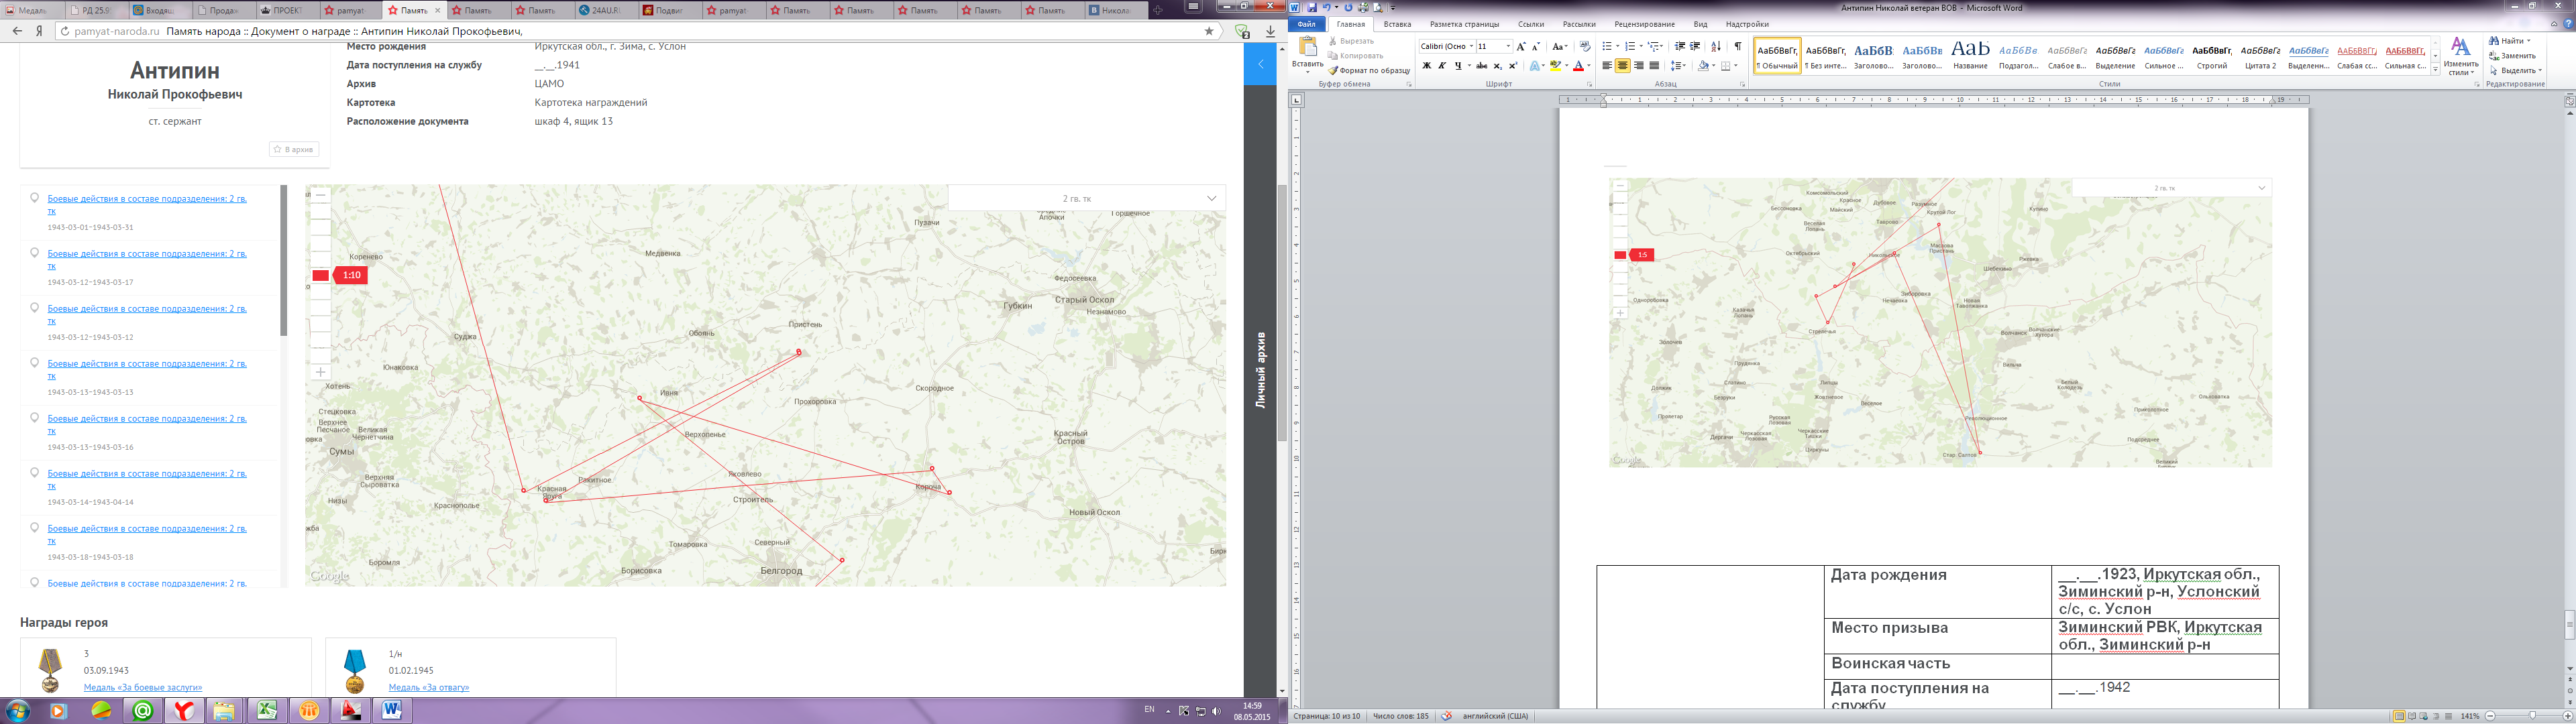Open the Медаль «За отвагу» link
This screenshot has height=724, width=2576.
pos(429,687)
